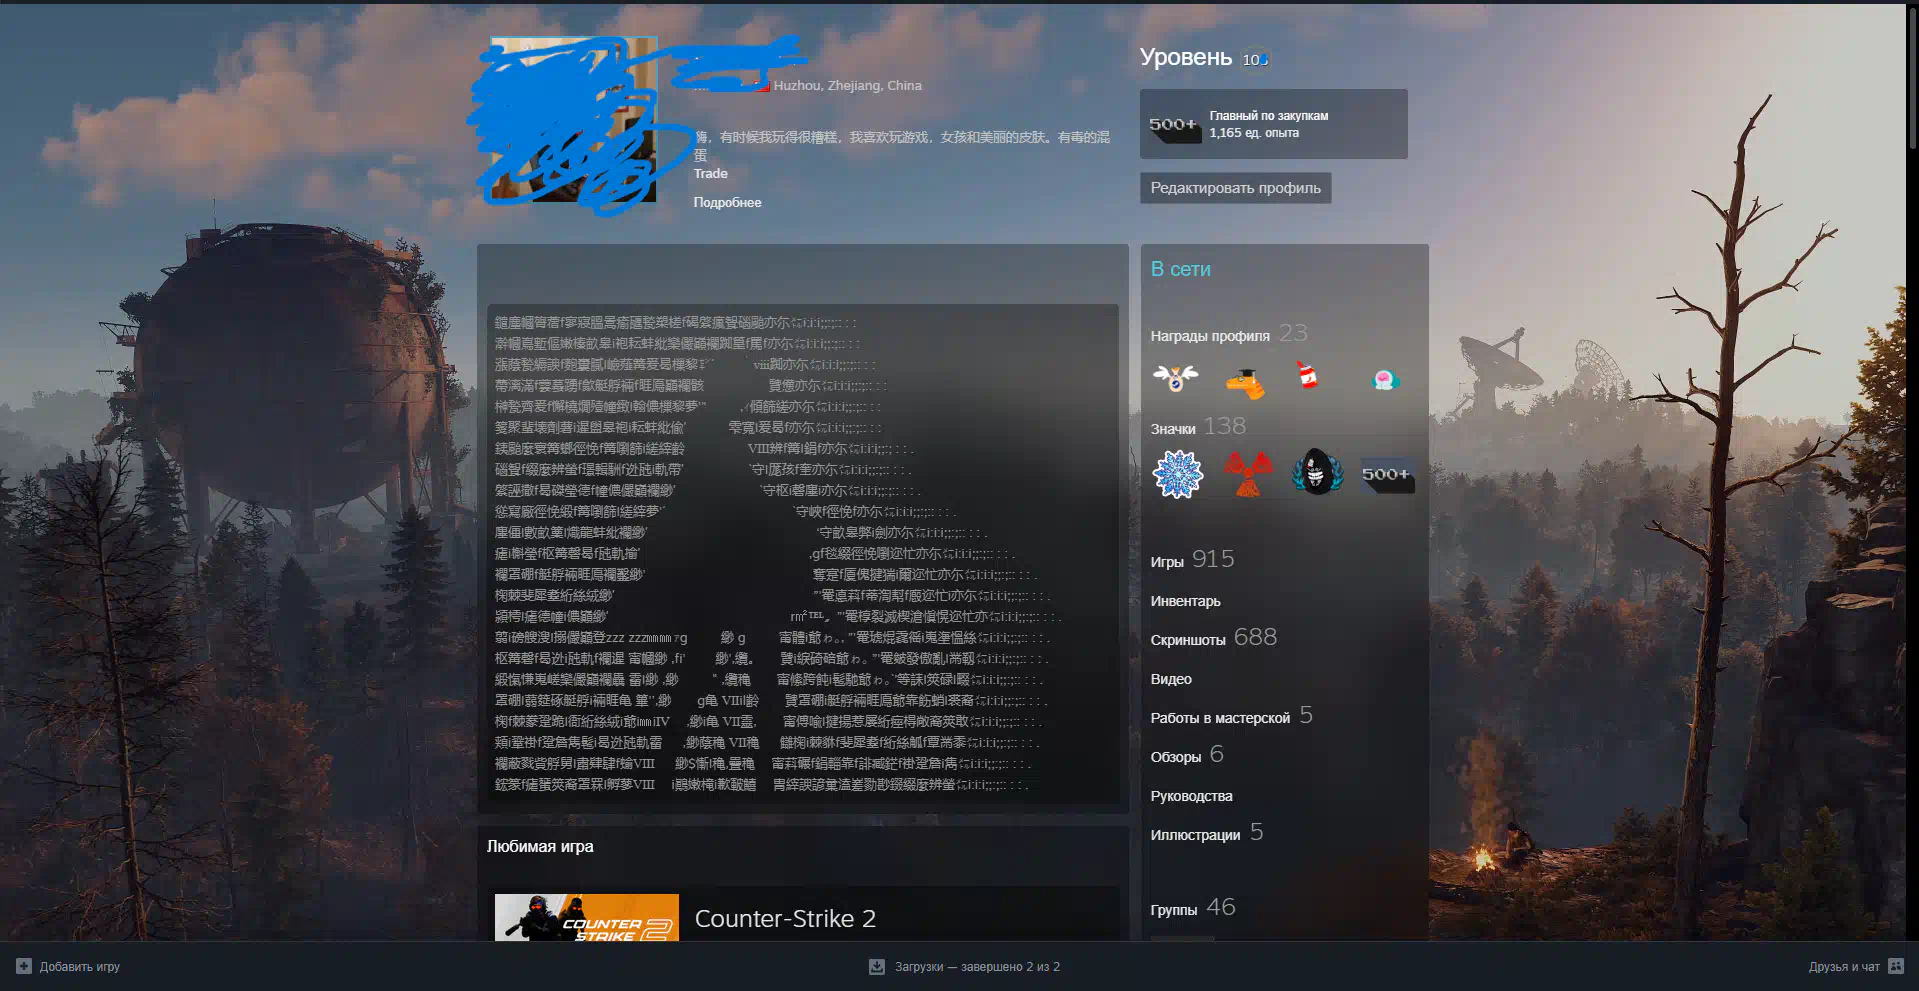Viewport: 1919px width, 991px height.
Task: Open Друзья и чат label
Action: (1844, 966)
